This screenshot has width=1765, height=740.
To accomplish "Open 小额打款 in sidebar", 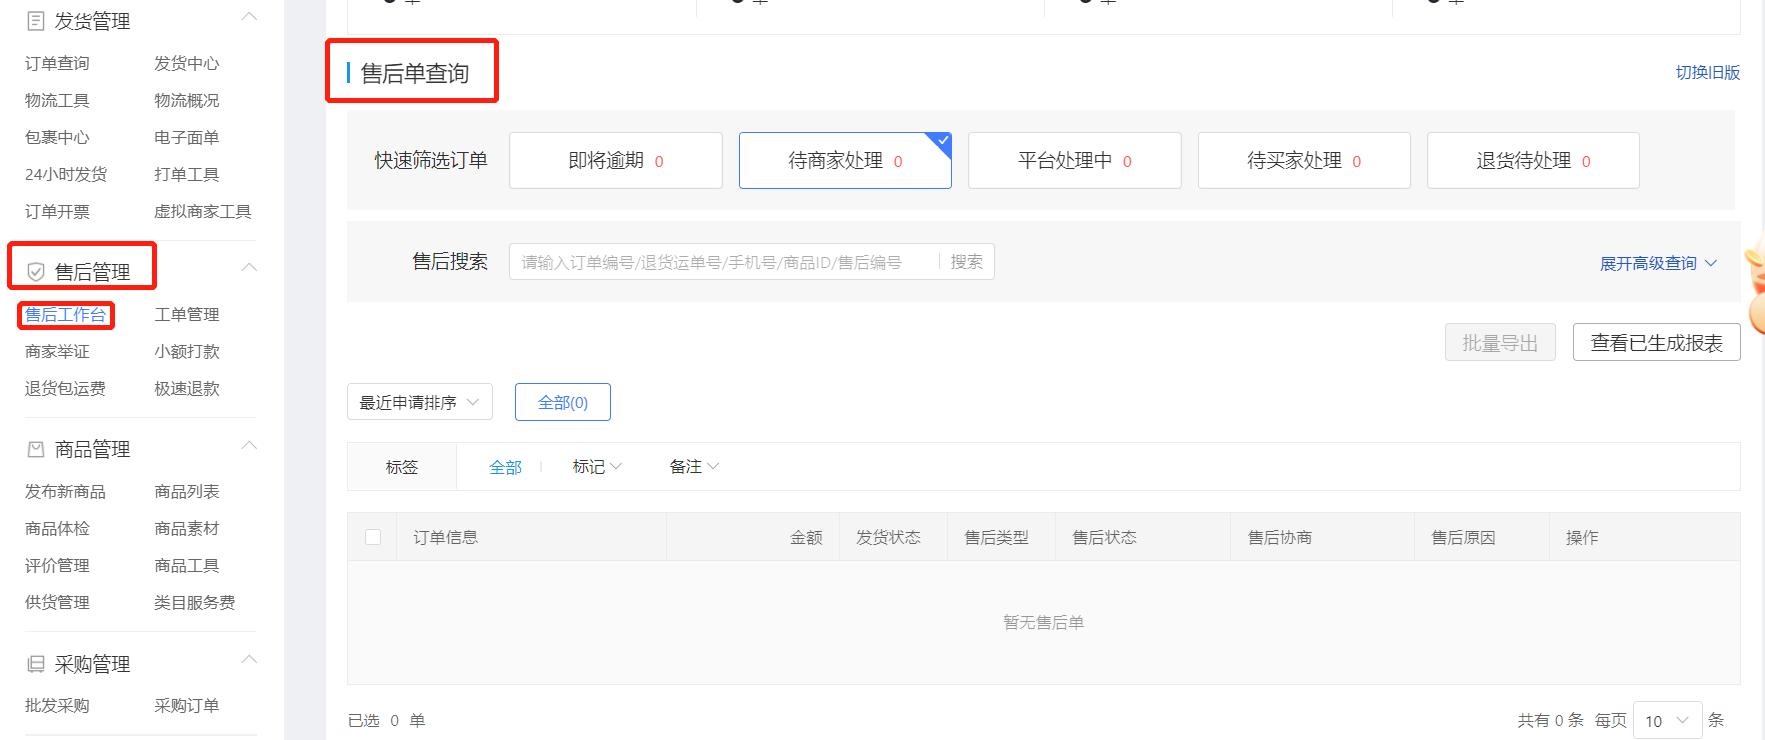I will pos(186,351).
